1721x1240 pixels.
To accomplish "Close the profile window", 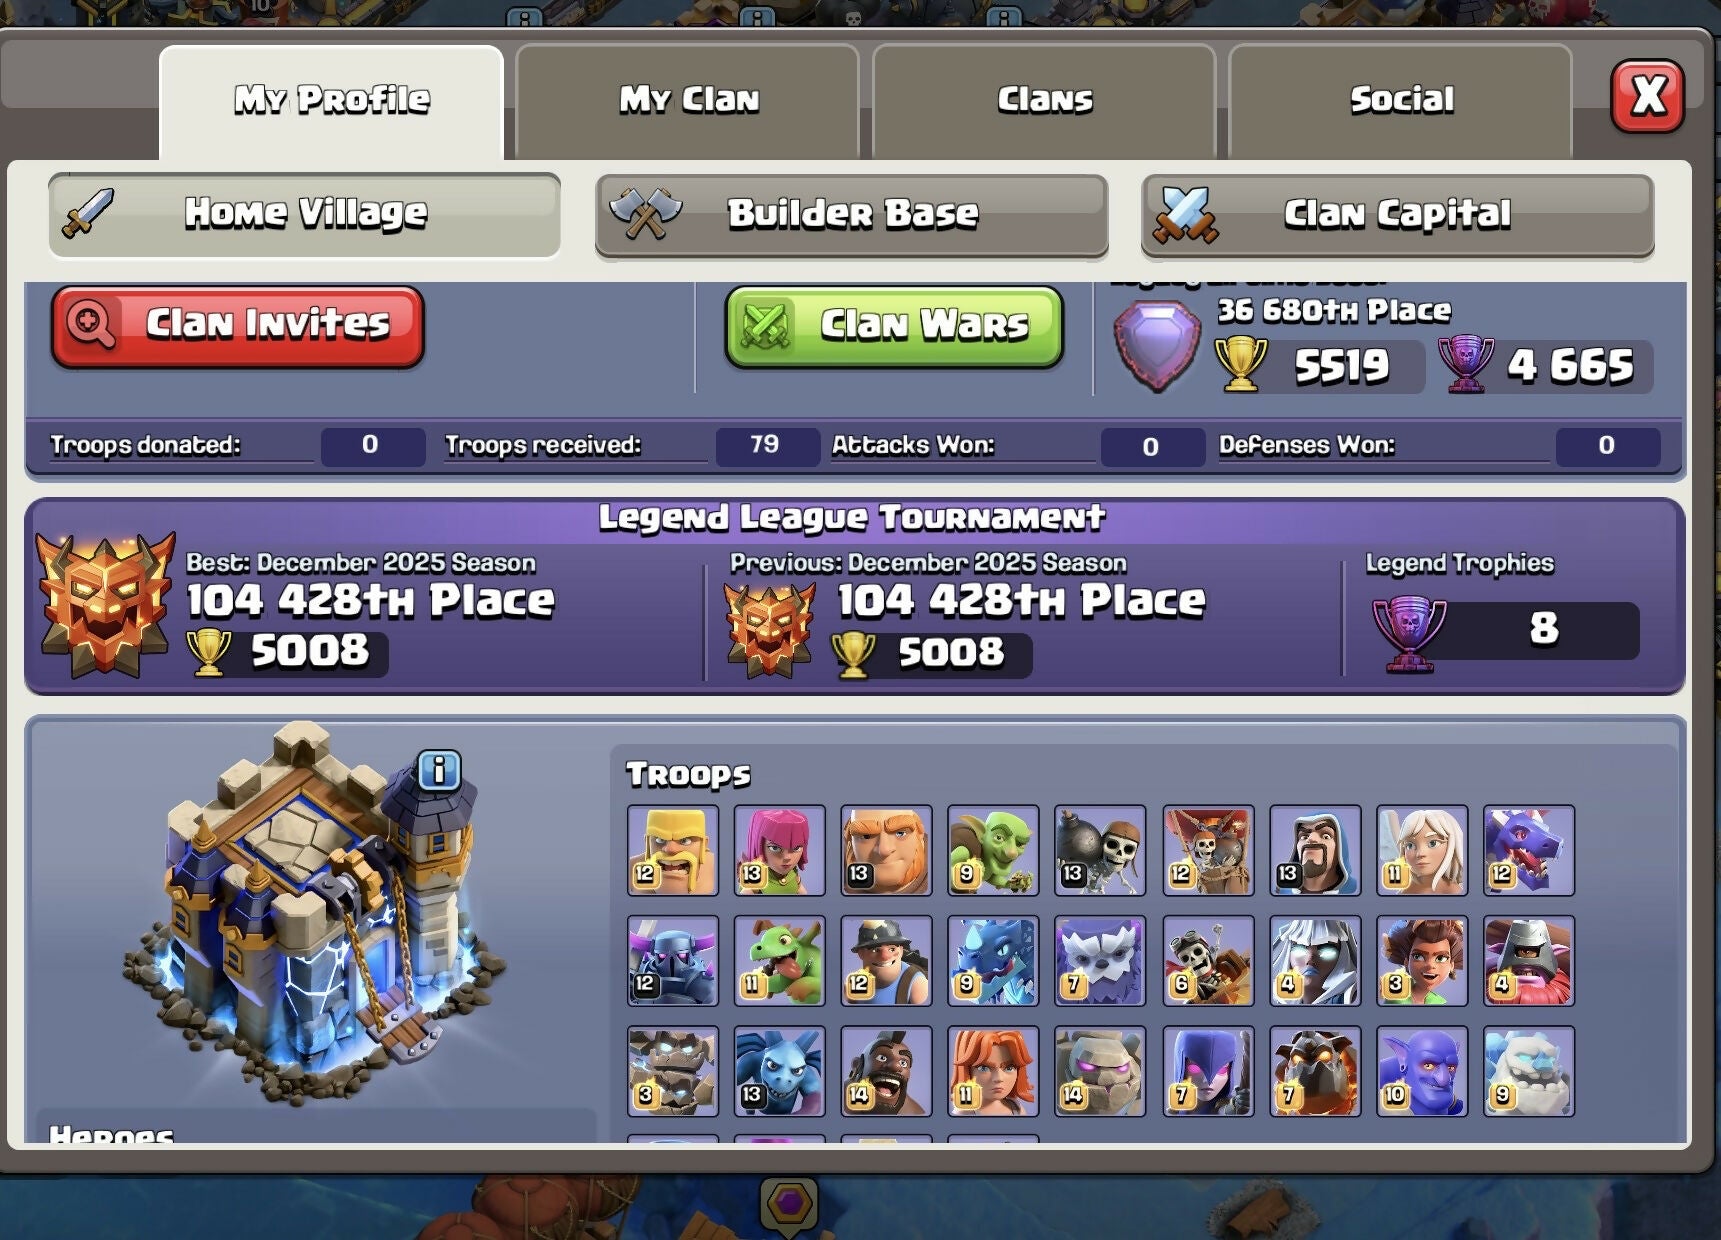I will [1647, 97].
